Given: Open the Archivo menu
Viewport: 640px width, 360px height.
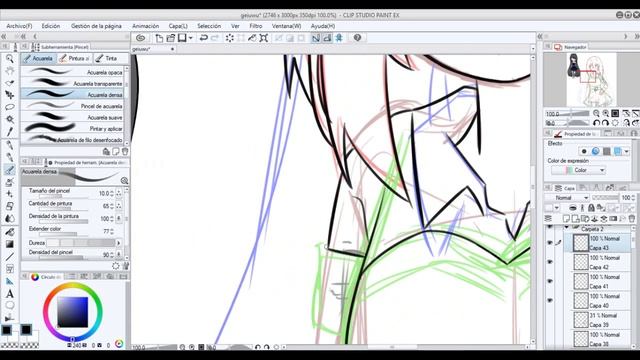Looking at the screenshot, I should pyautogui.click(x=19, y=26).
